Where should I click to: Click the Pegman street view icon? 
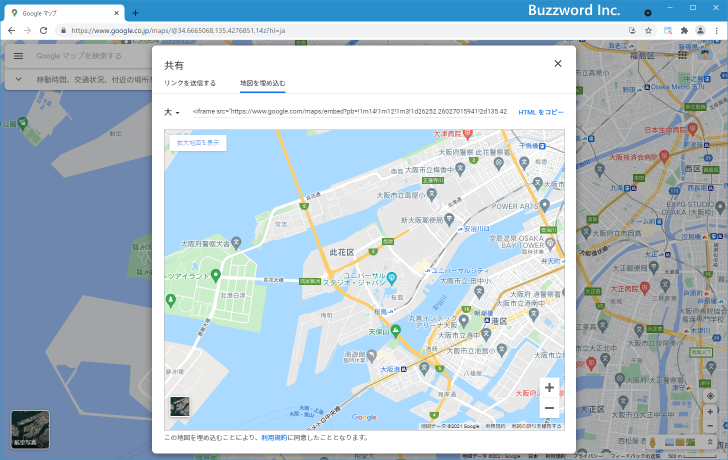pos(652,442)
